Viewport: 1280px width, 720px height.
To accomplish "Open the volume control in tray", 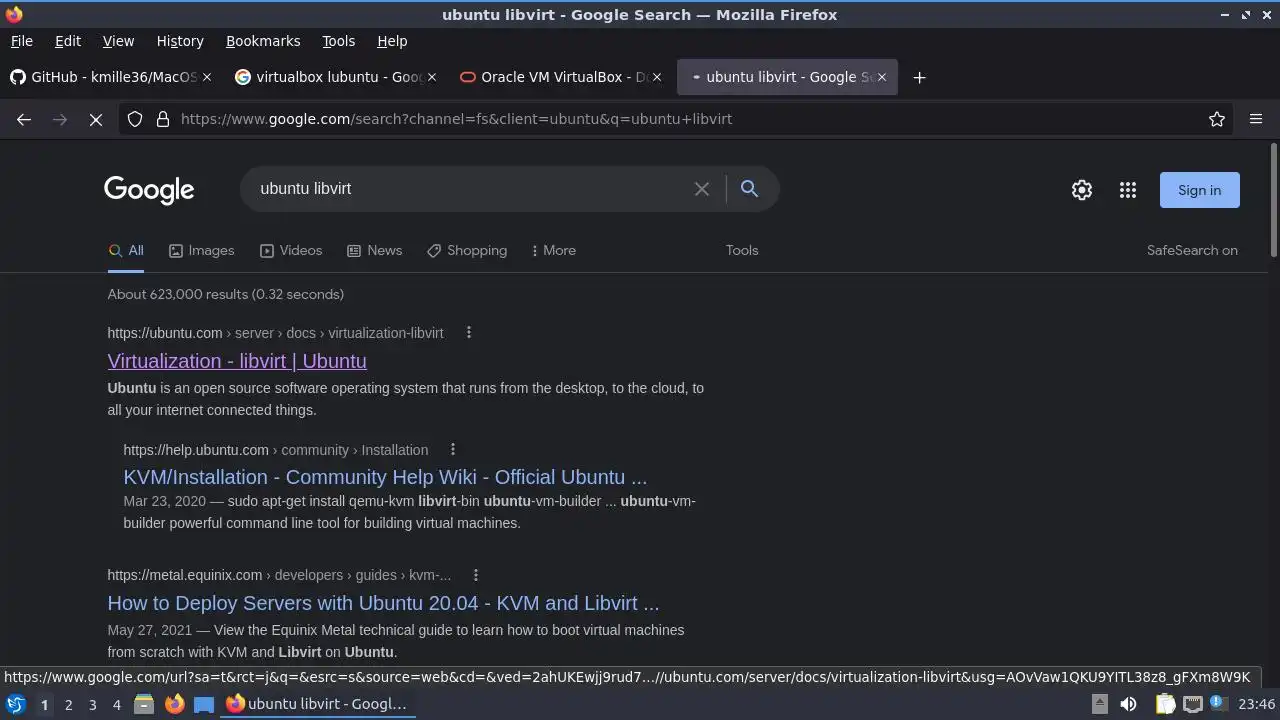I will tap(1129, 704).
